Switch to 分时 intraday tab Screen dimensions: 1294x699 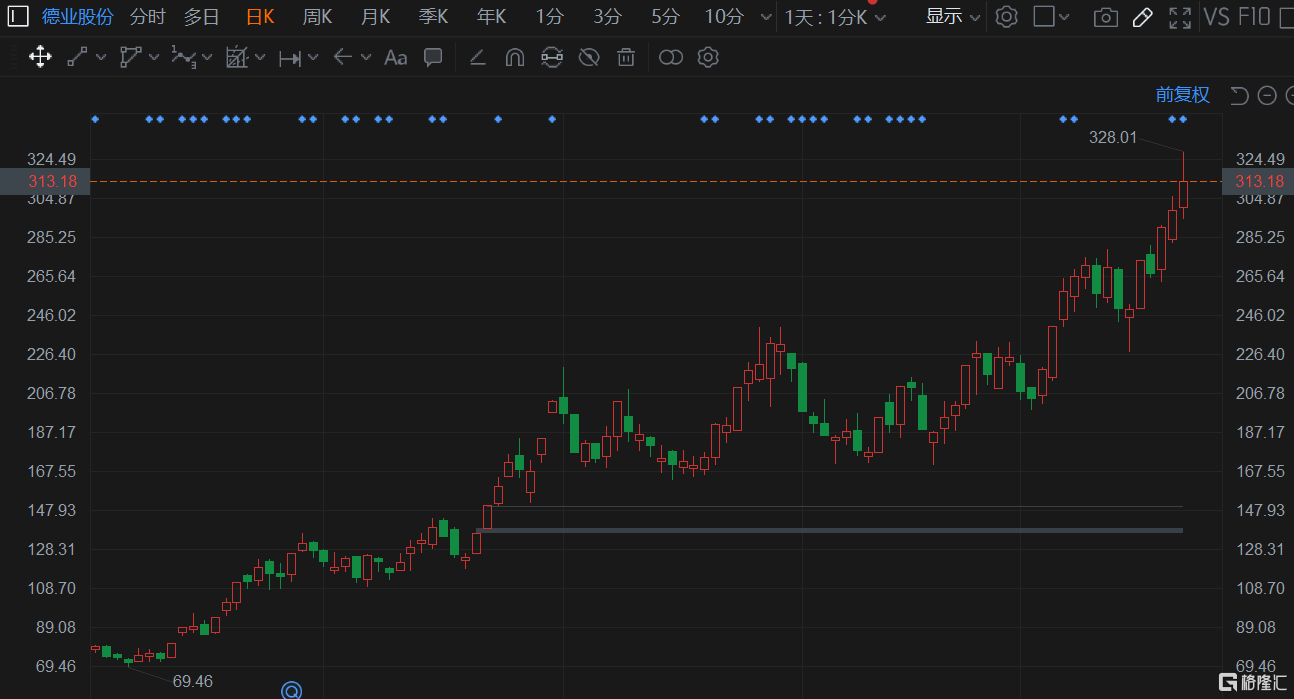coord(148,17)
